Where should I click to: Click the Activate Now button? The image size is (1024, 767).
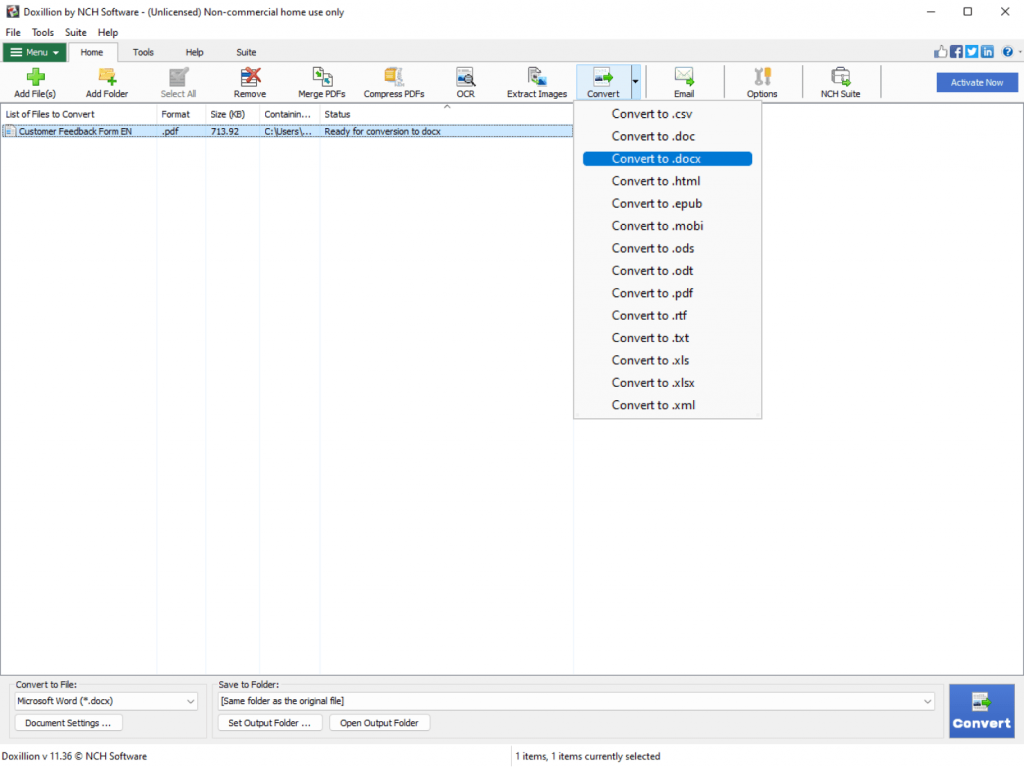976,83
